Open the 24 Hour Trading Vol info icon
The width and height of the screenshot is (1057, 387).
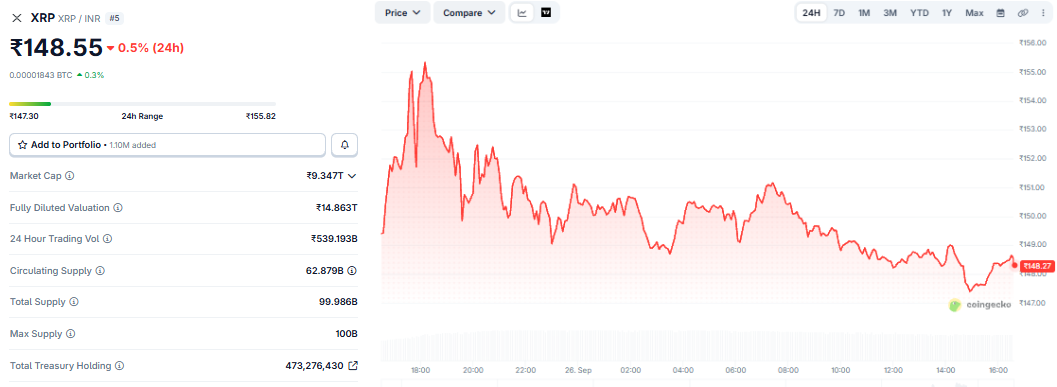[x=107, y=239]
